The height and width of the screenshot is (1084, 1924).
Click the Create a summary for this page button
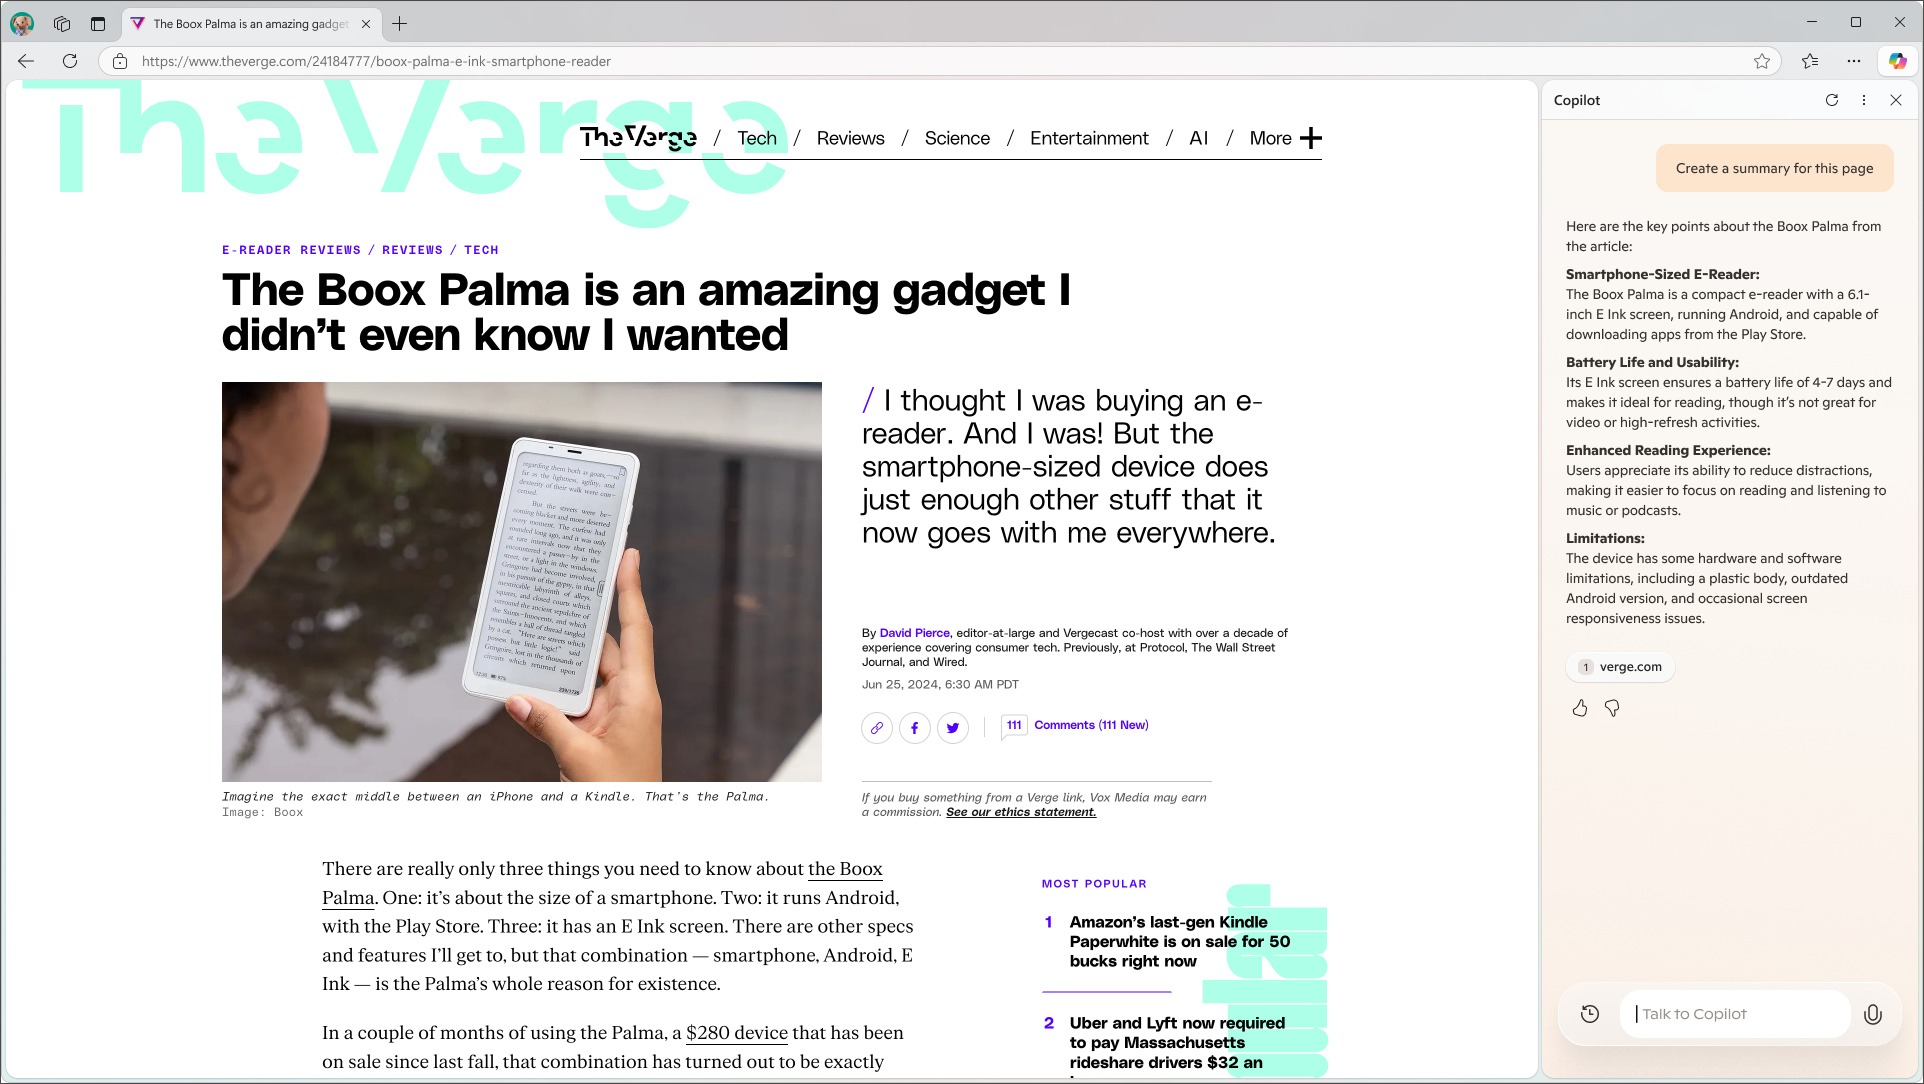click(1775, 168)
